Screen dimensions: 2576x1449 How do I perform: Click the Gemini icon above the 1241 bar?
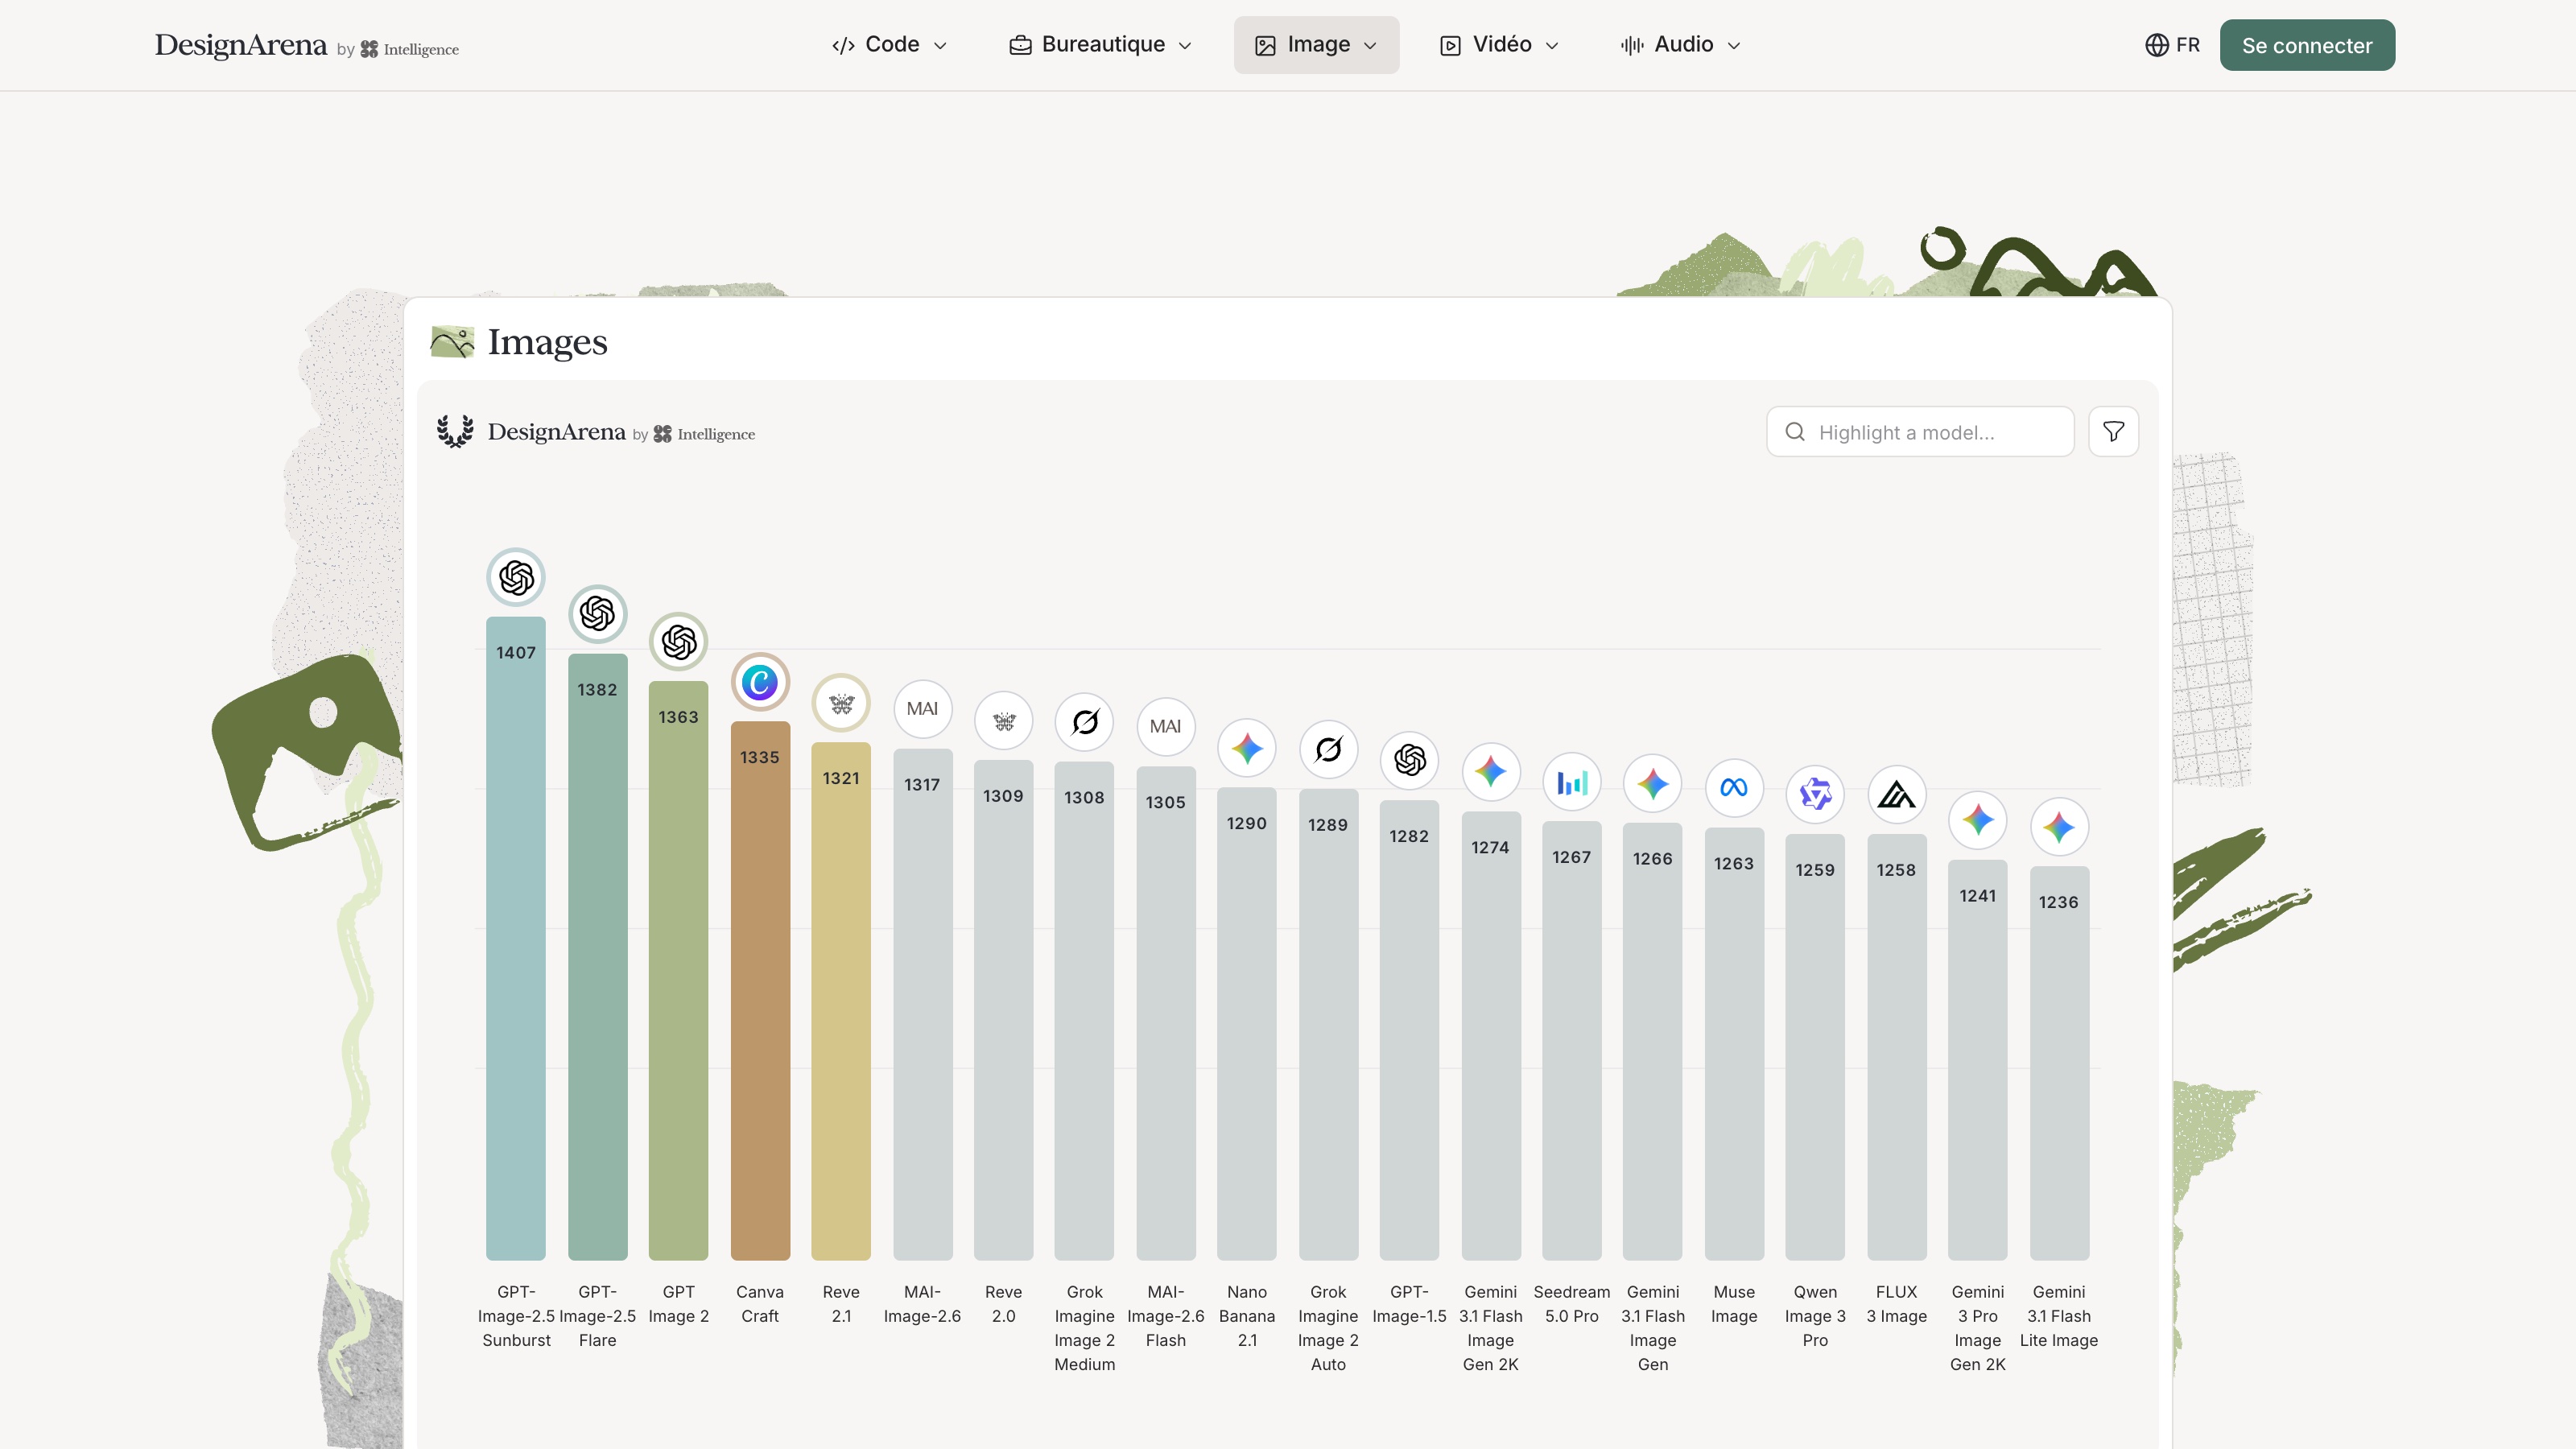(x=1978, y=820)
